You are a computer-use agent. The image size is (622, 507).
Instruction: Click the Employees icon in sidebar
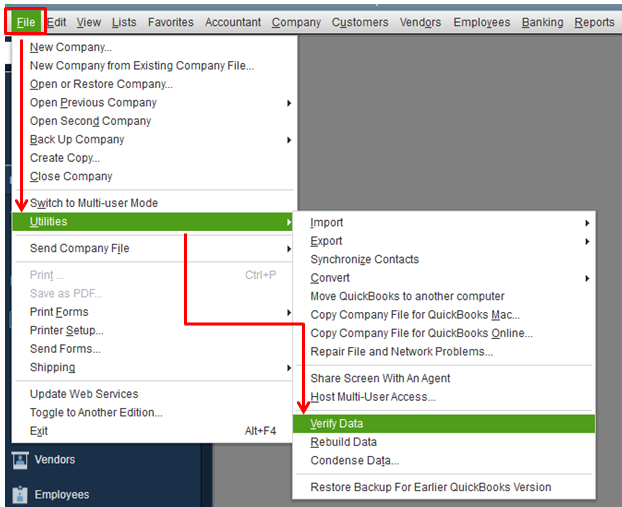click(20, 494)
